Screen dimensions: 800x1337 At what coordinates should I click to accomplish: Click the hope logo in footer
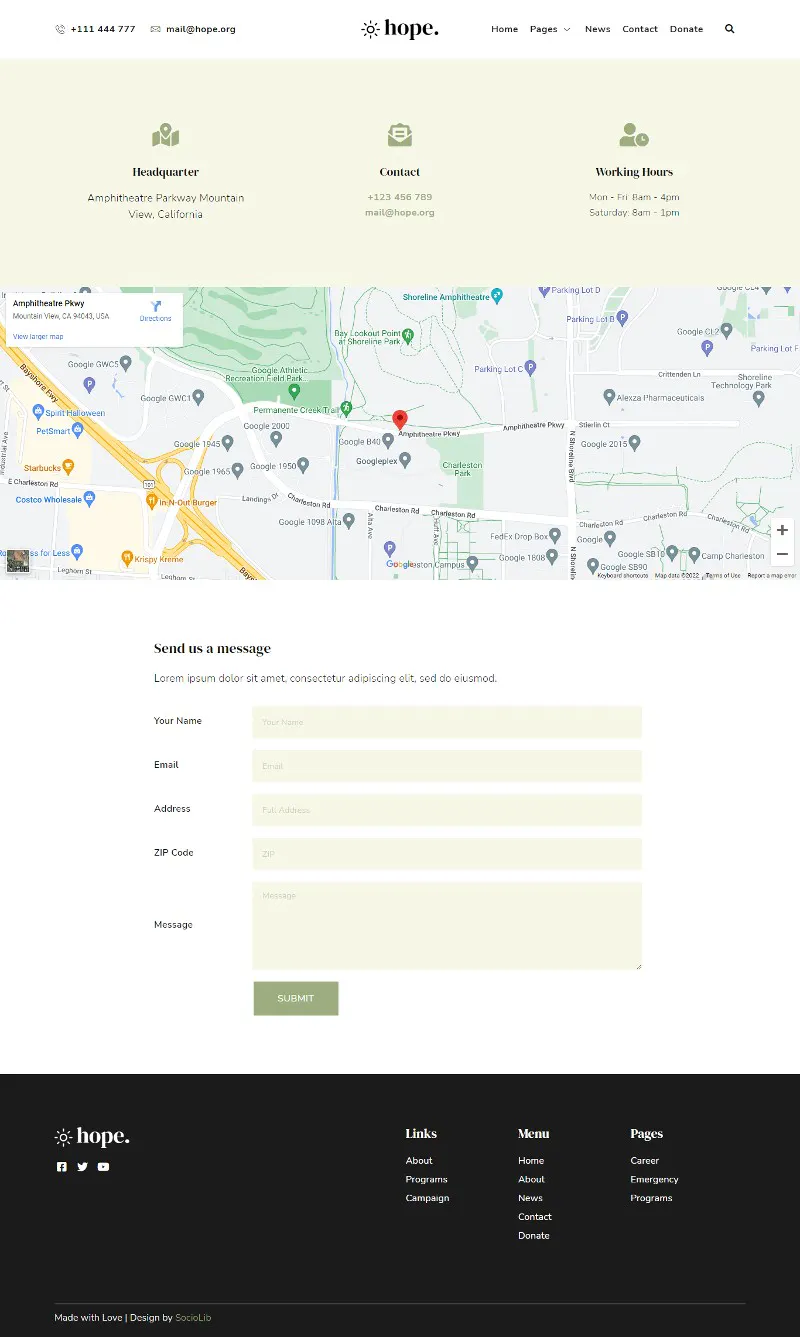click(x=92, y=1137)
